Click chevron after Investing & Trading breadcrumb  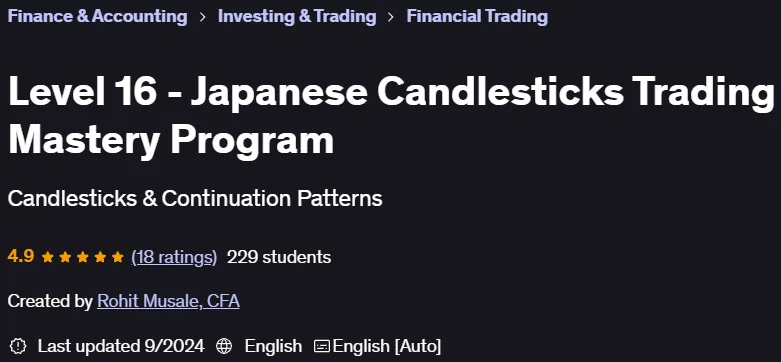pyautogui.click(x=391, y=17)
